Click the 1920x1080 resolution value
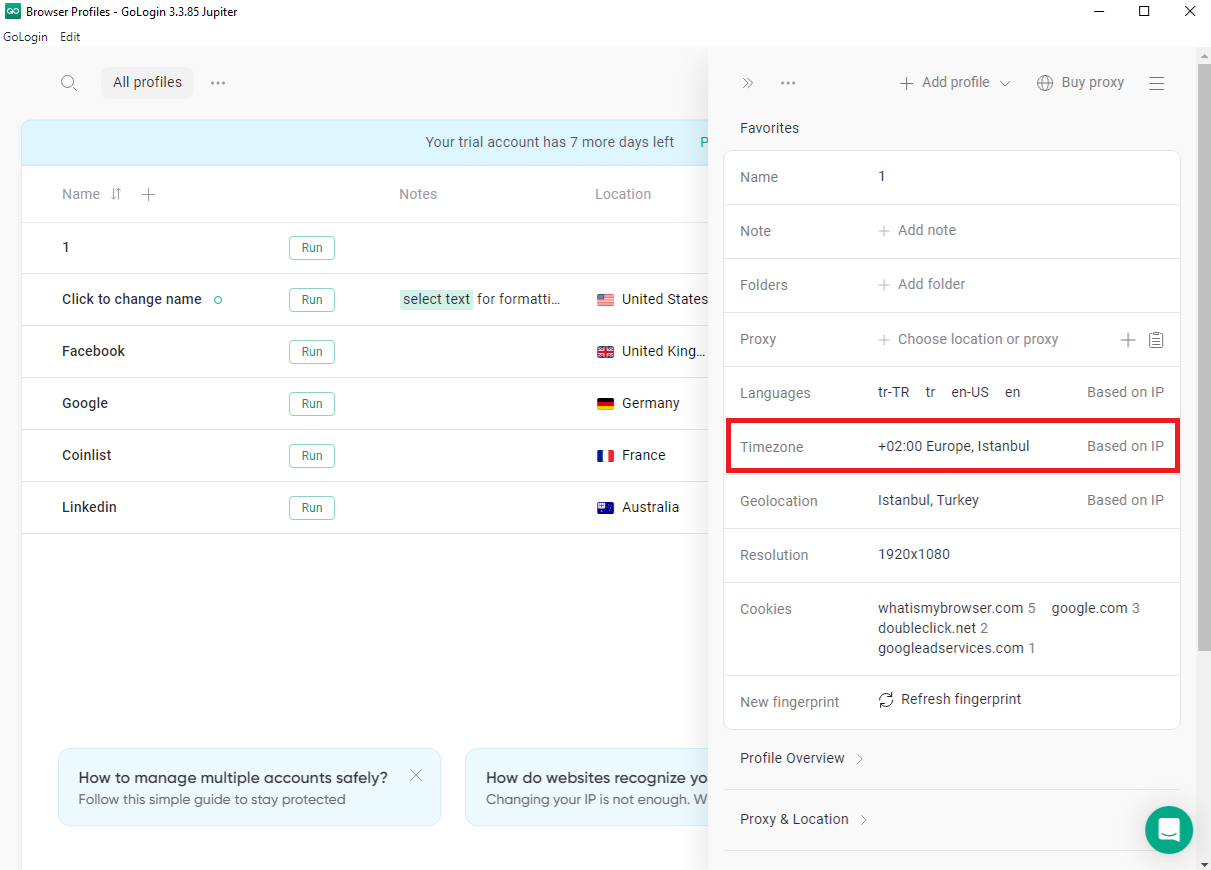This screenshot has height=870, width=1211. [914, 554]
